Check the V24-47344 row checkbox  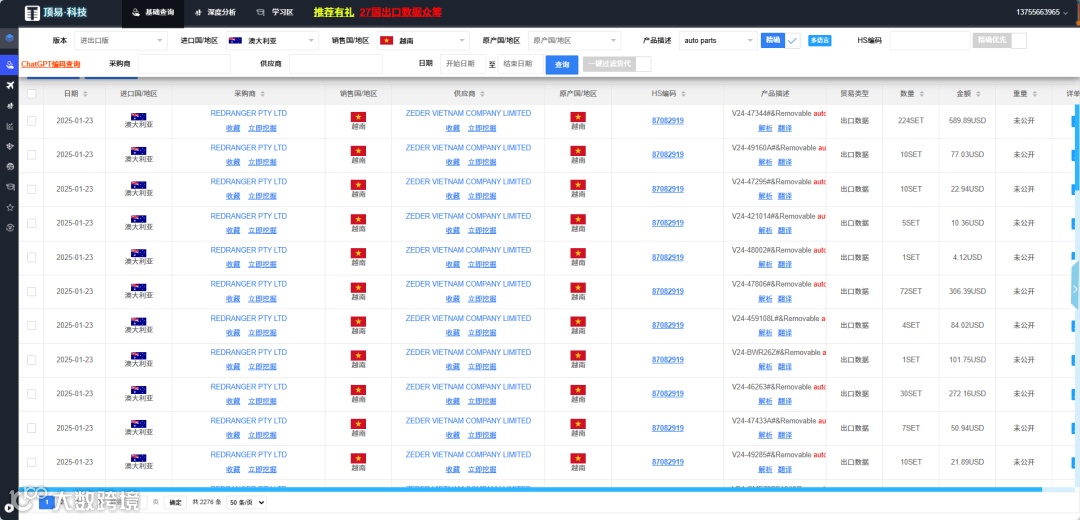coord(32,121)
